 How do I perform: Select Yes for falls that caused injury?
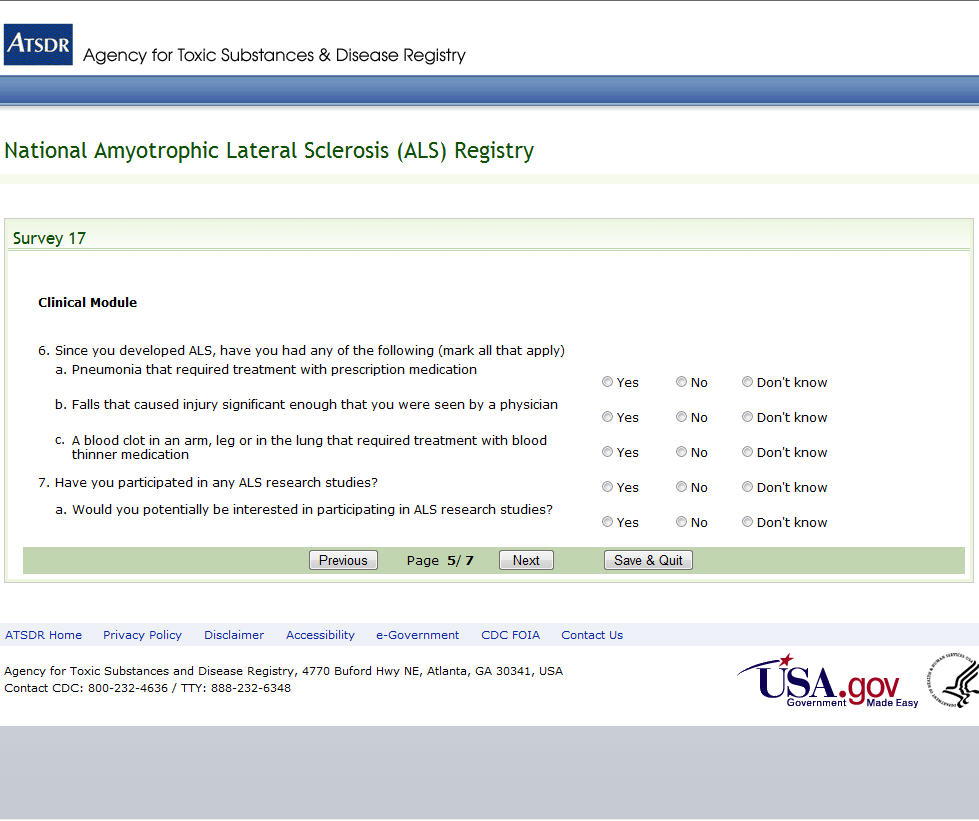tap(607, 417)
